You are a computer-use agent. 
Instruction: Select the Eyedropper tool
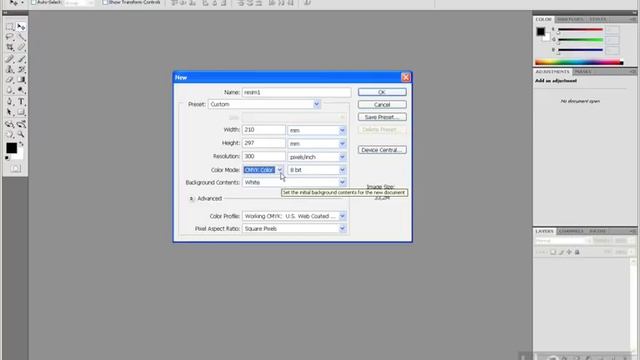tap(21, 48)
